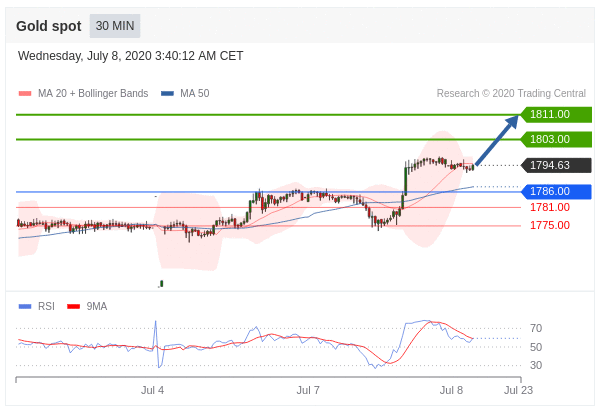The height and width of the screenshot is (406, 600).
Task: Click the 'RSI' legend label
Action: click(x=46, y=307)
